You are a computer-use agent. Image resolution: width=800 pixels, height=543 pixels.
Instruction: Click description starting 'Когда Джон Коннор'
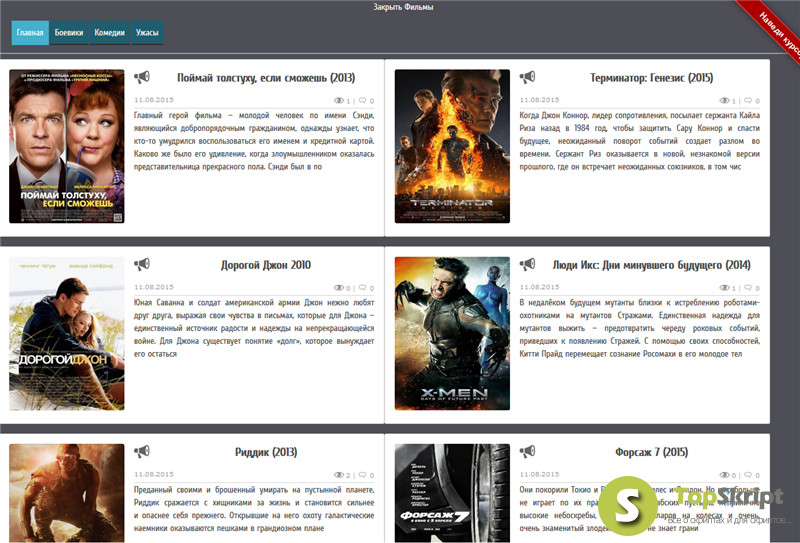pos(640,141)
